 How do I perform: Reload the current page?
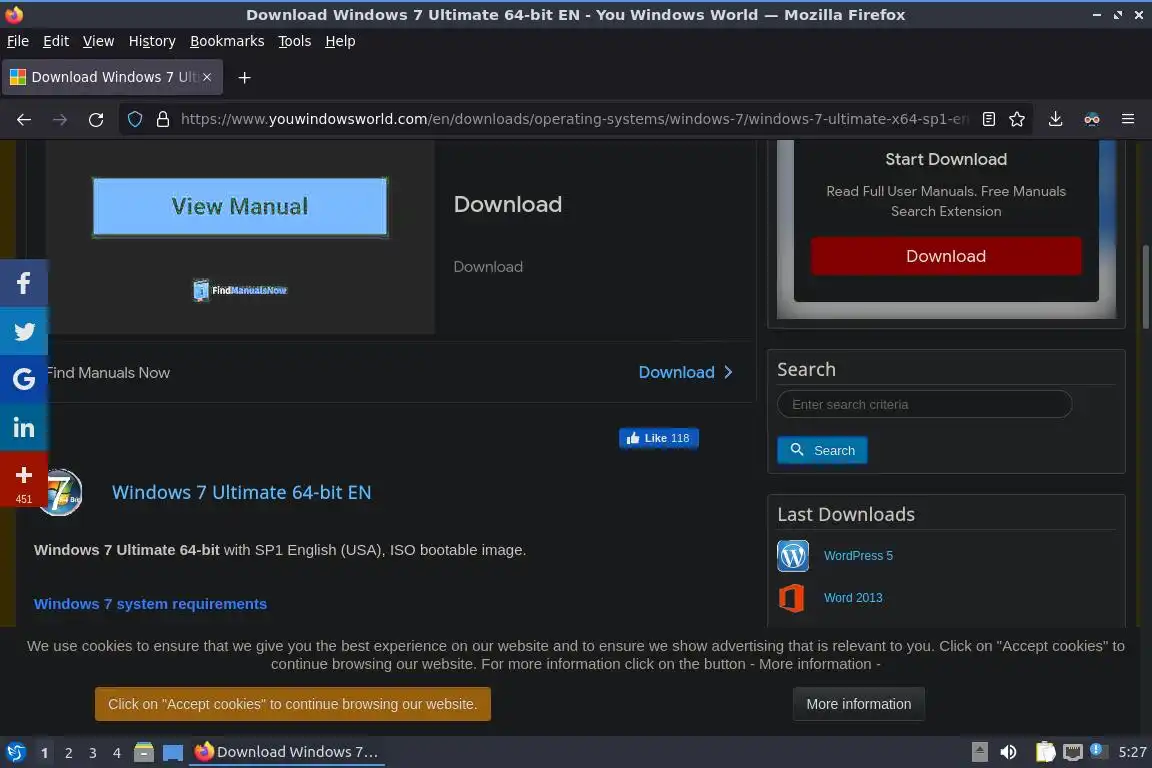coord(96,119)
